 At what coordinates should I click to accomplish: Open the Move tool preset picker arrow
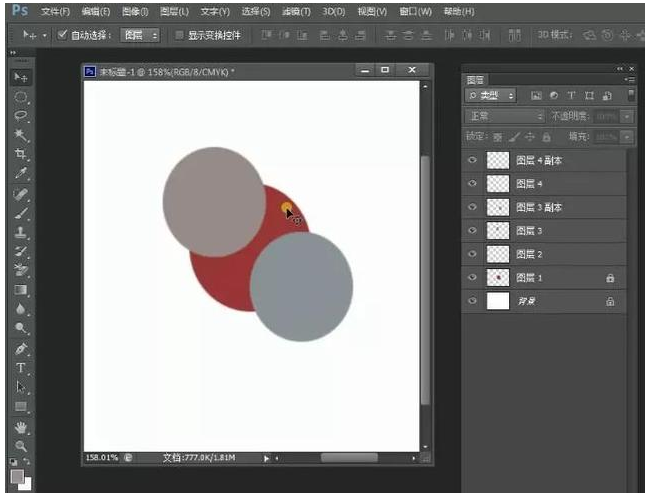pyautogui.click(x=44, y=35)
